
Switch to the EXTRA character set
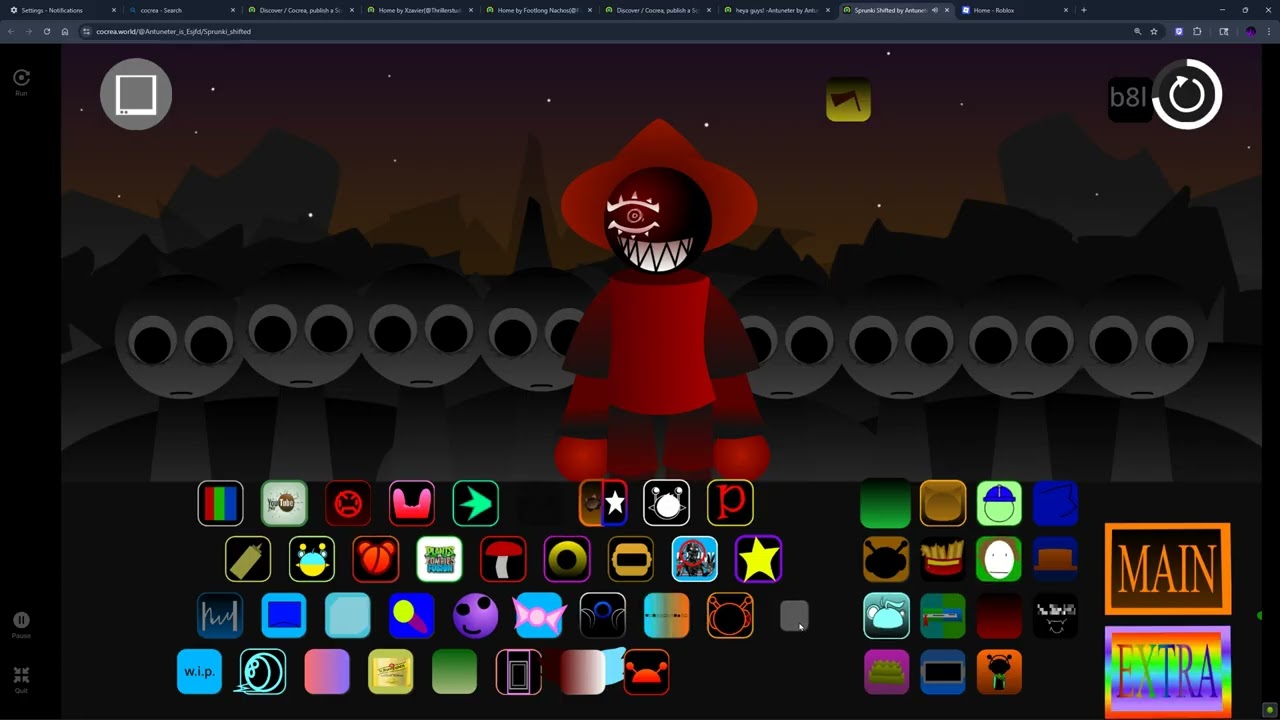pos(1168,671)
